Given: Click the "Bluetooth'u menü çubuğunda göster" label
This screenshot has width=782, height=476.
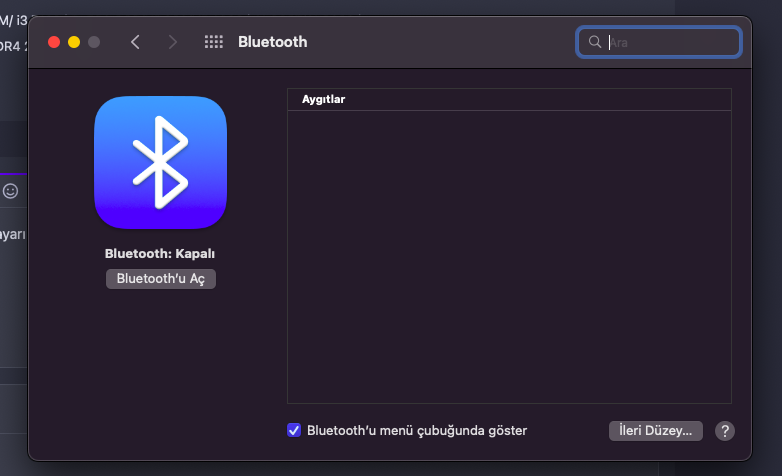Looking at the screenshot, I should pyautogui.click(x=416, y=430).
